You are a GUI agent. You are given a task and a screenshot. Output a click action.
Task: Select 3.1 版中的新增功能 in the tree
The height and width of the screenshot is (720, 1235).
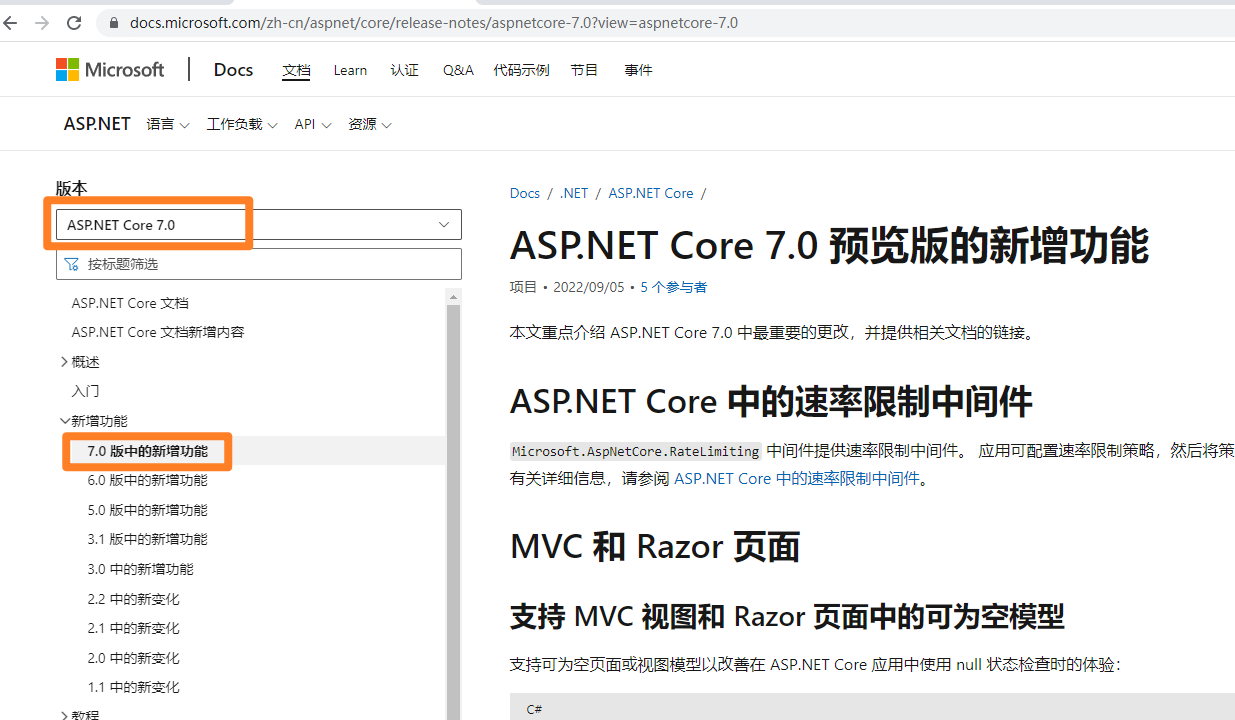tap(148, 539)
